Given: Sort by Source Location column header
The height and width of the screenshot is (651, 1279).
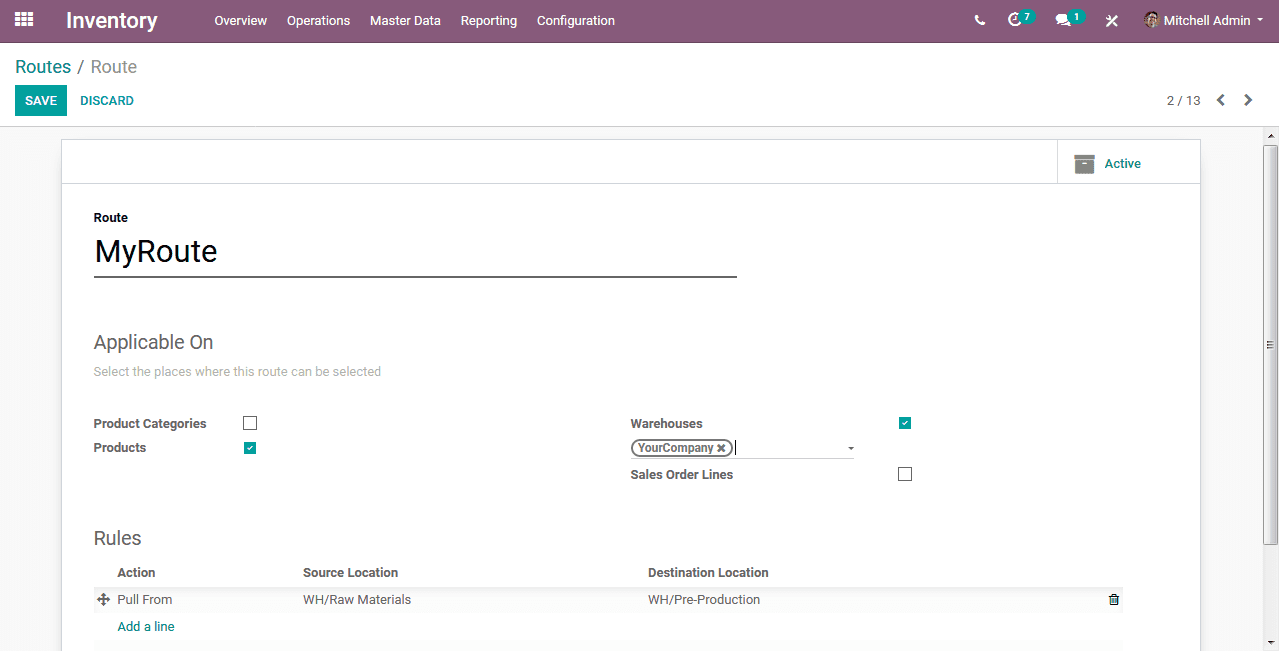Looking at the screenshot, I should (350, 573).
